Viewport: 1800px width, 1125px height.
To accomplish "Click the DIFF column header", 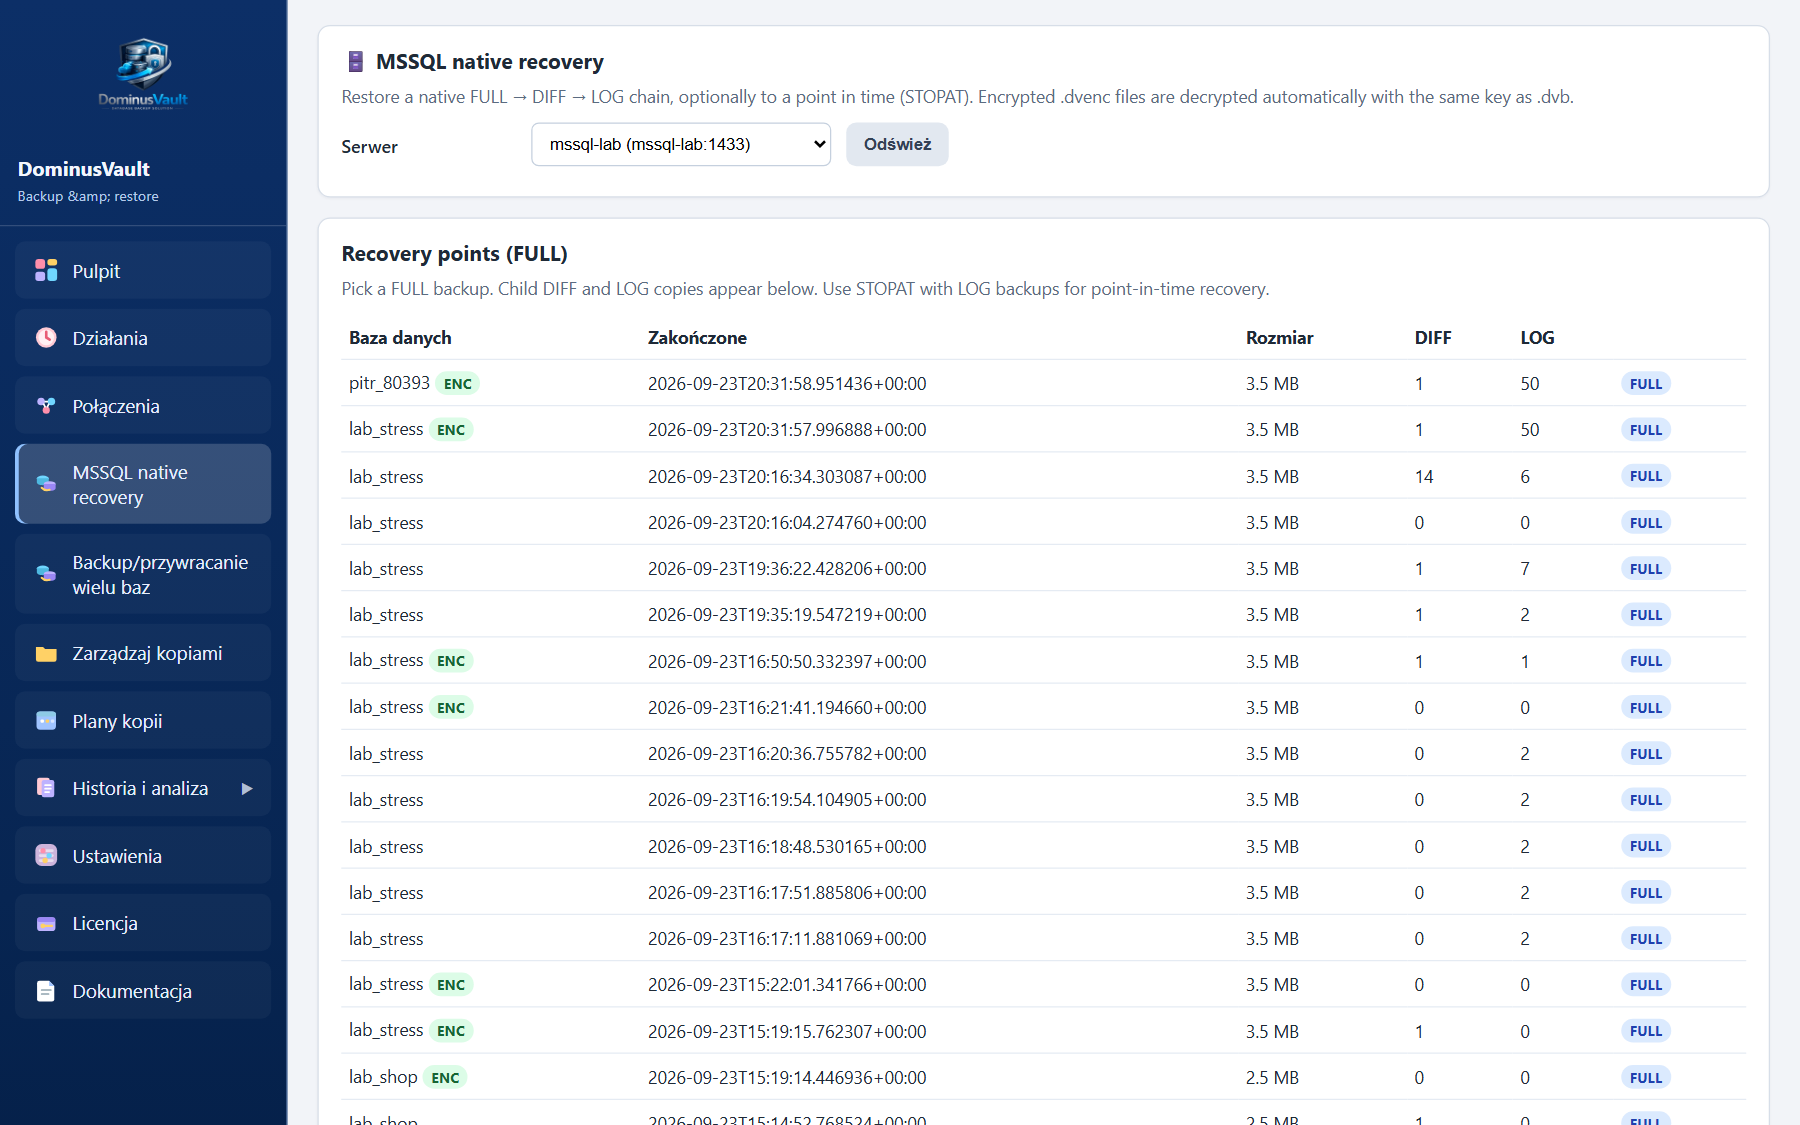I will pyautogui.click(x=1433, y=338).
